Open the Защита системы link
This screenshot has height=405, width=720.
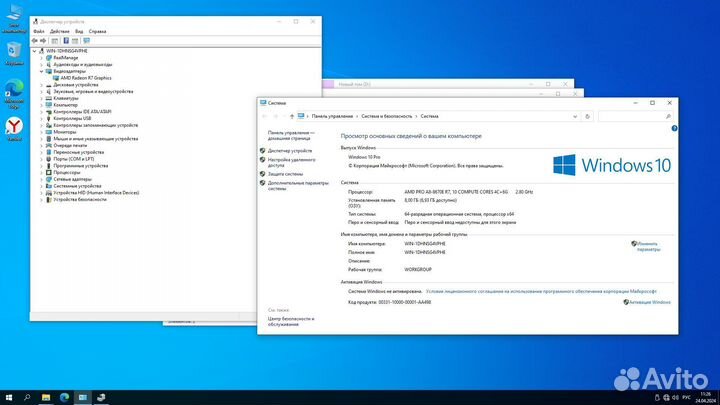285,174
